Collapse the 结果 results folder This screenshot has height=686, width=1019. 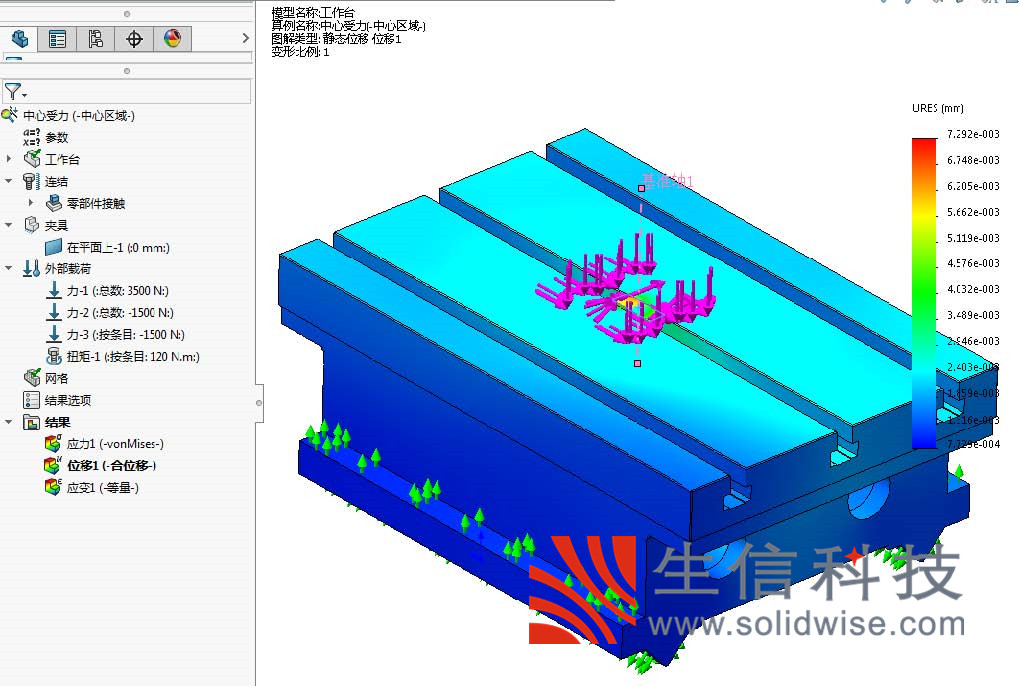point(9,422)
